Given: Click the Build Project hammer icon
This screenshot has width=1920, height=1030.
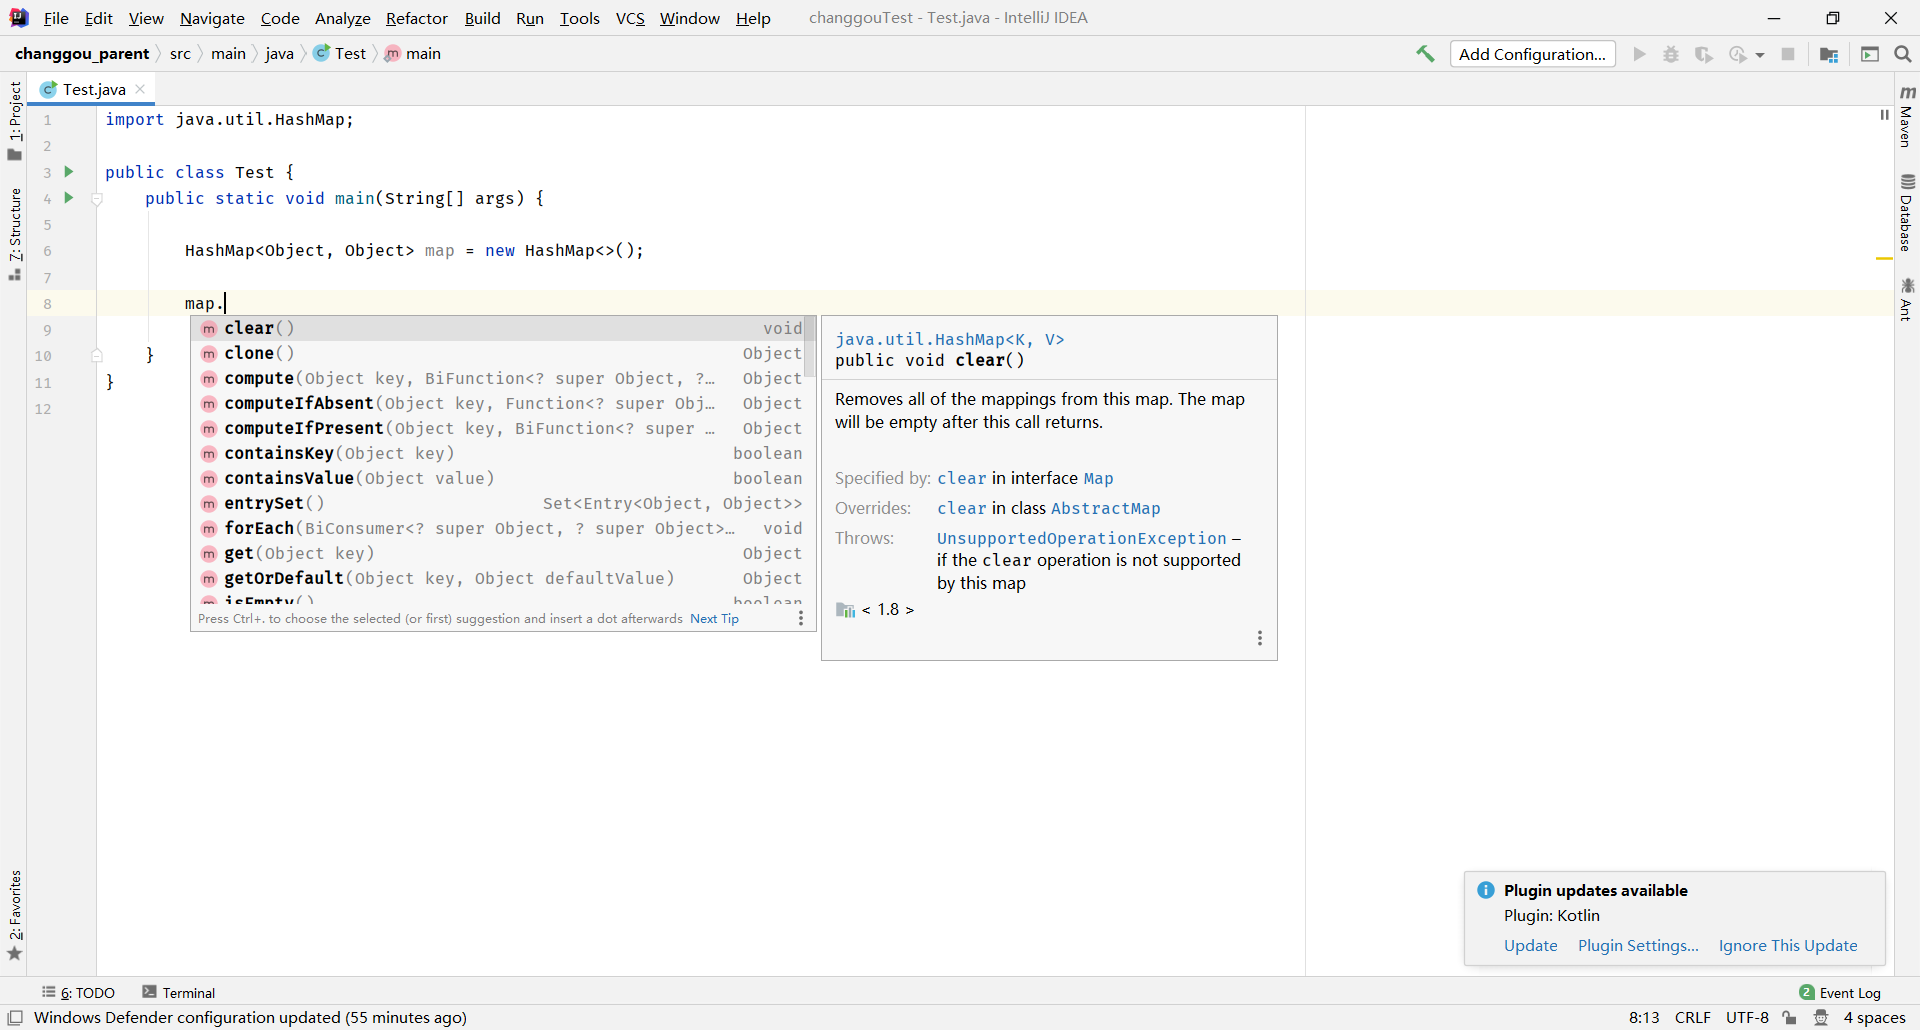Looking at the screenshot, I should tap(1425, 54).
